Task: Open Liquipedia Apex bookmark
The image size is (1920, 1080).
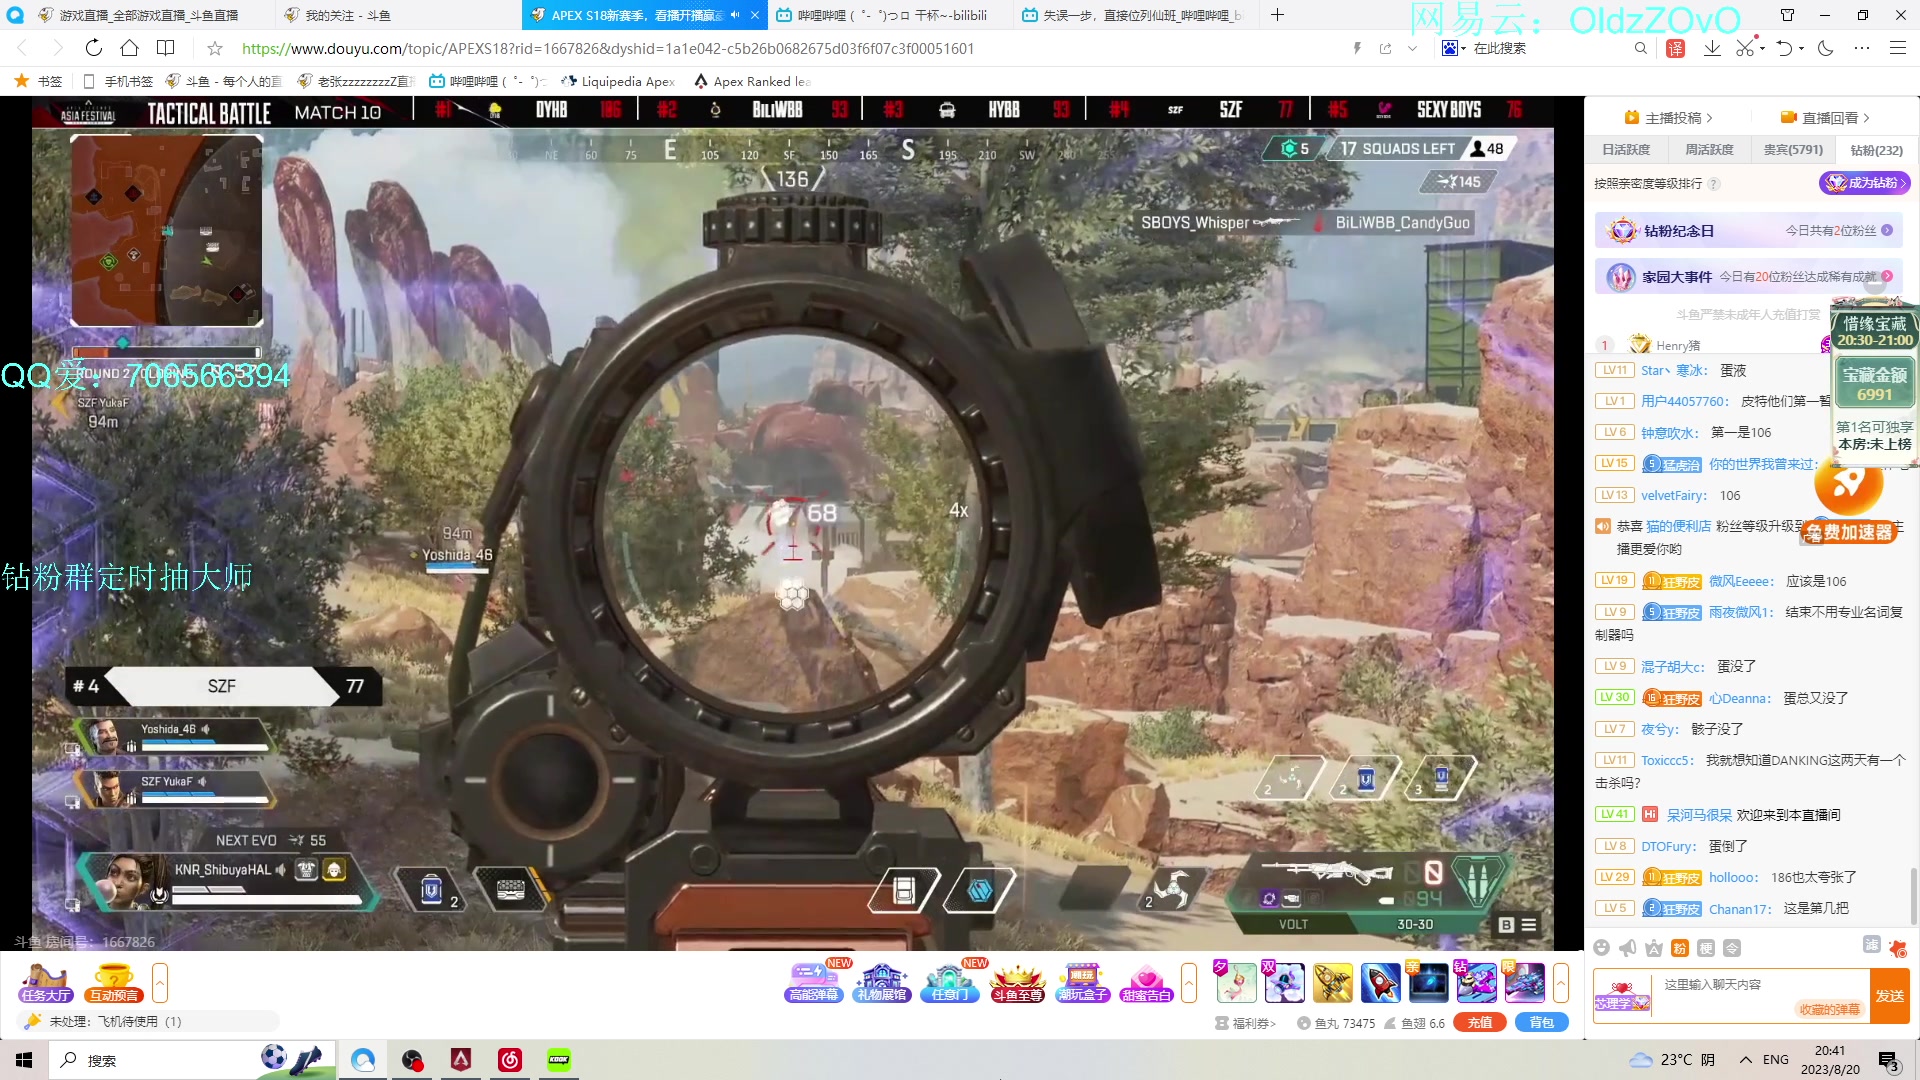Action: [x=618, y=81]
